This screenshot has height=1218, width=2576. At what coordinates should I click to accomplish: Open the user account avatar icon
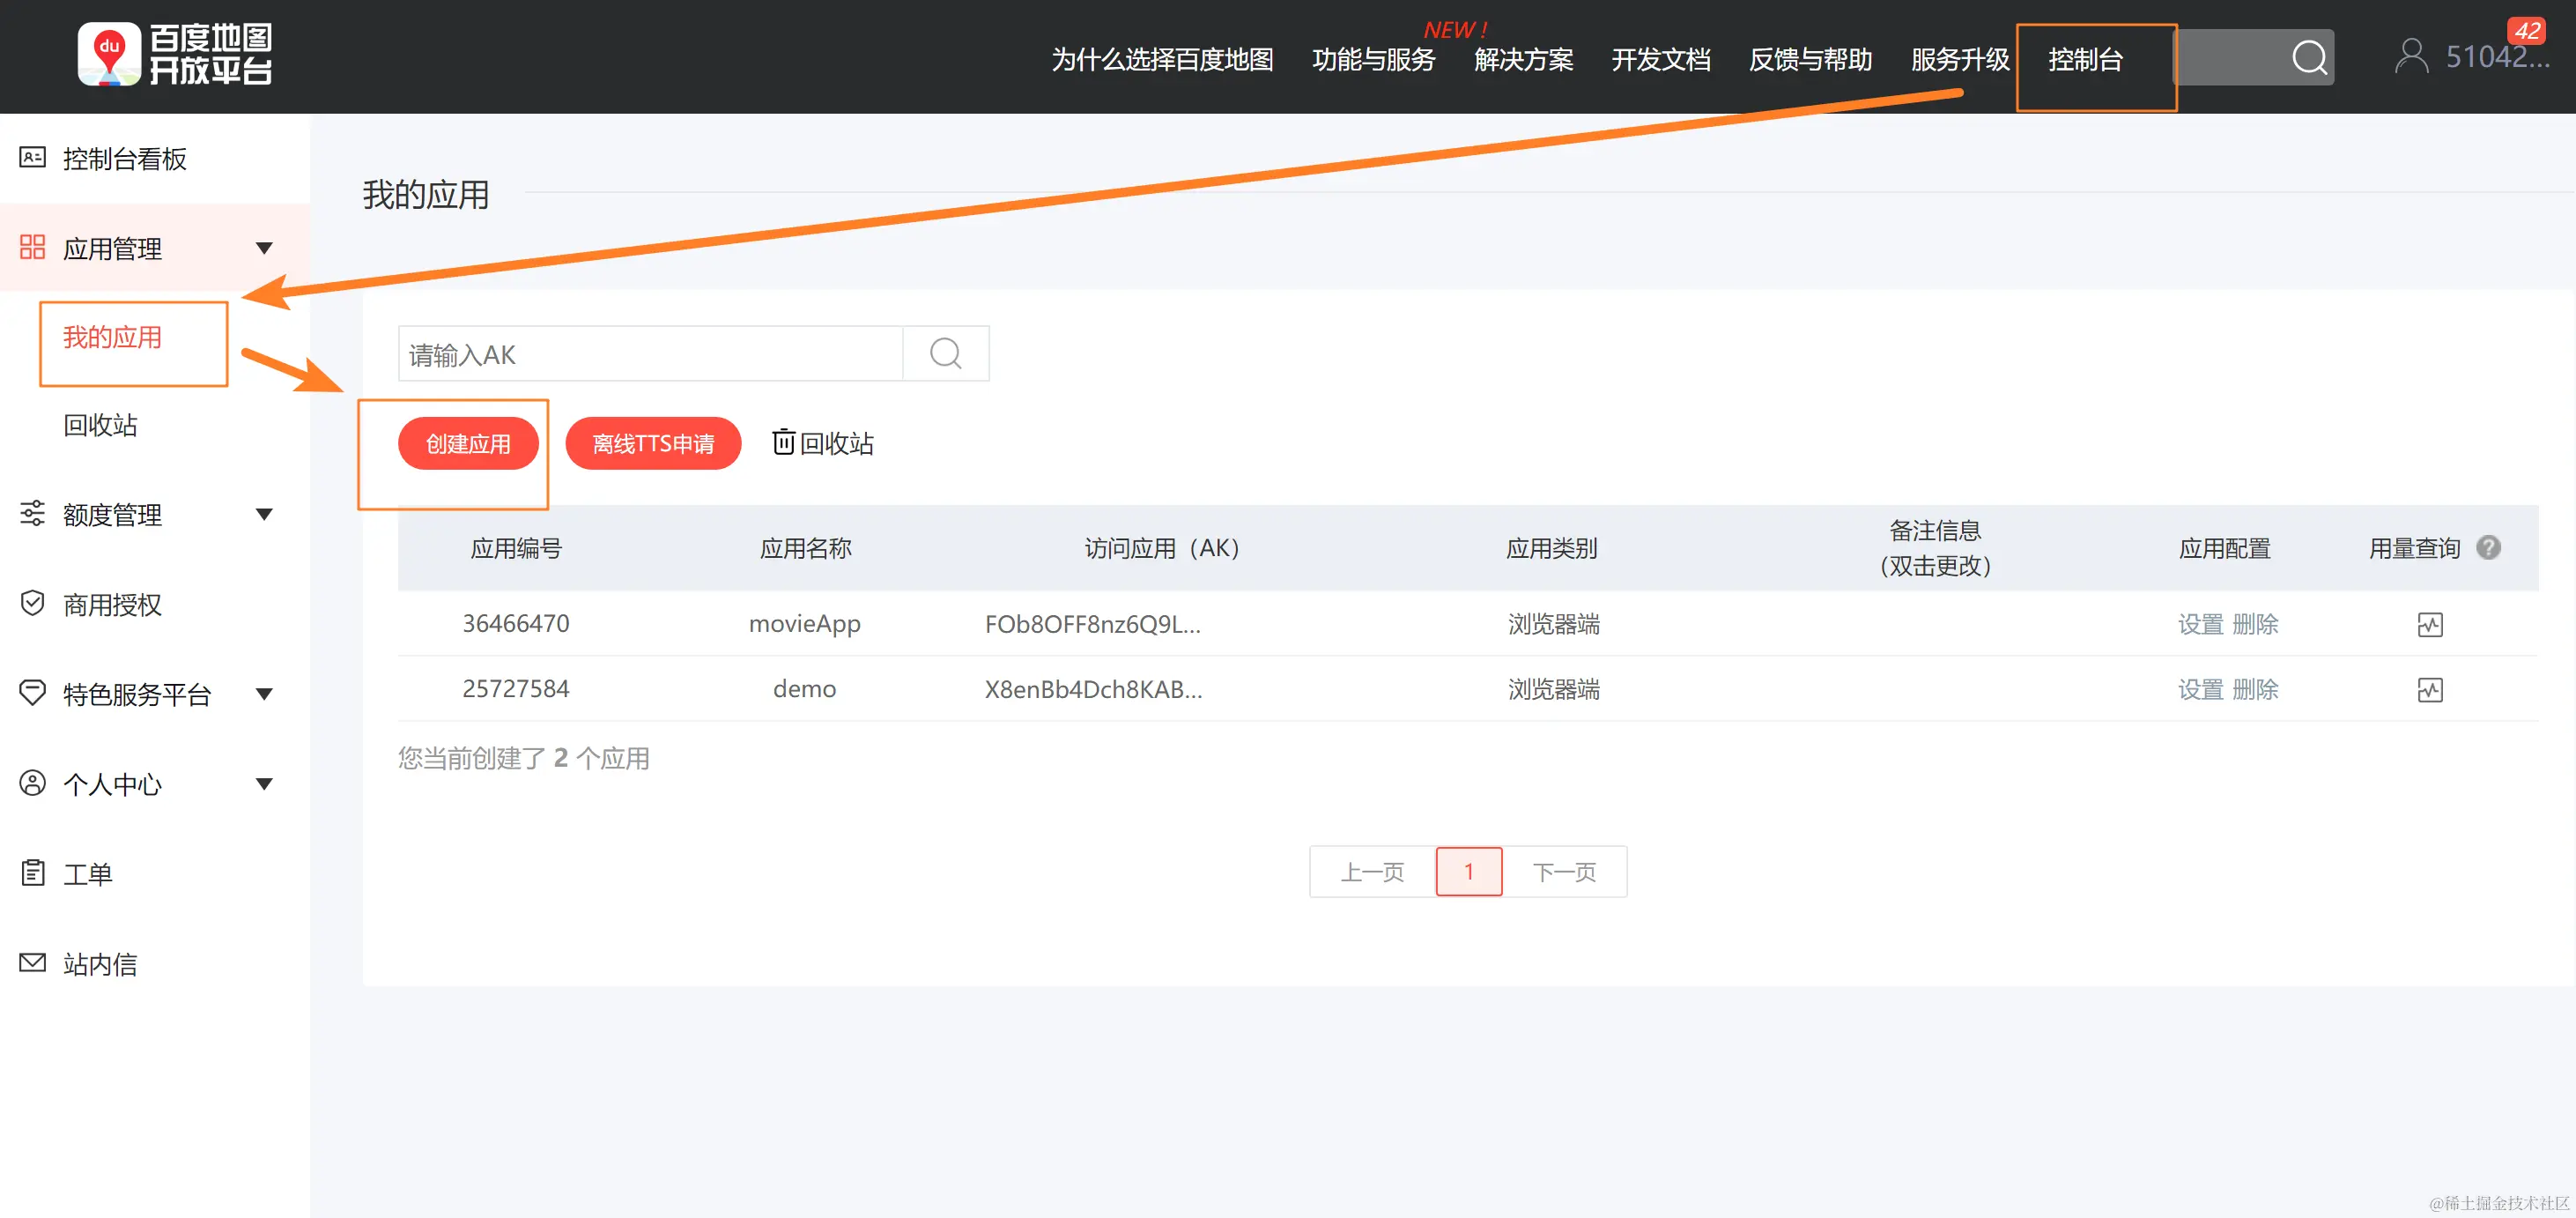(x=2411, y=56)
